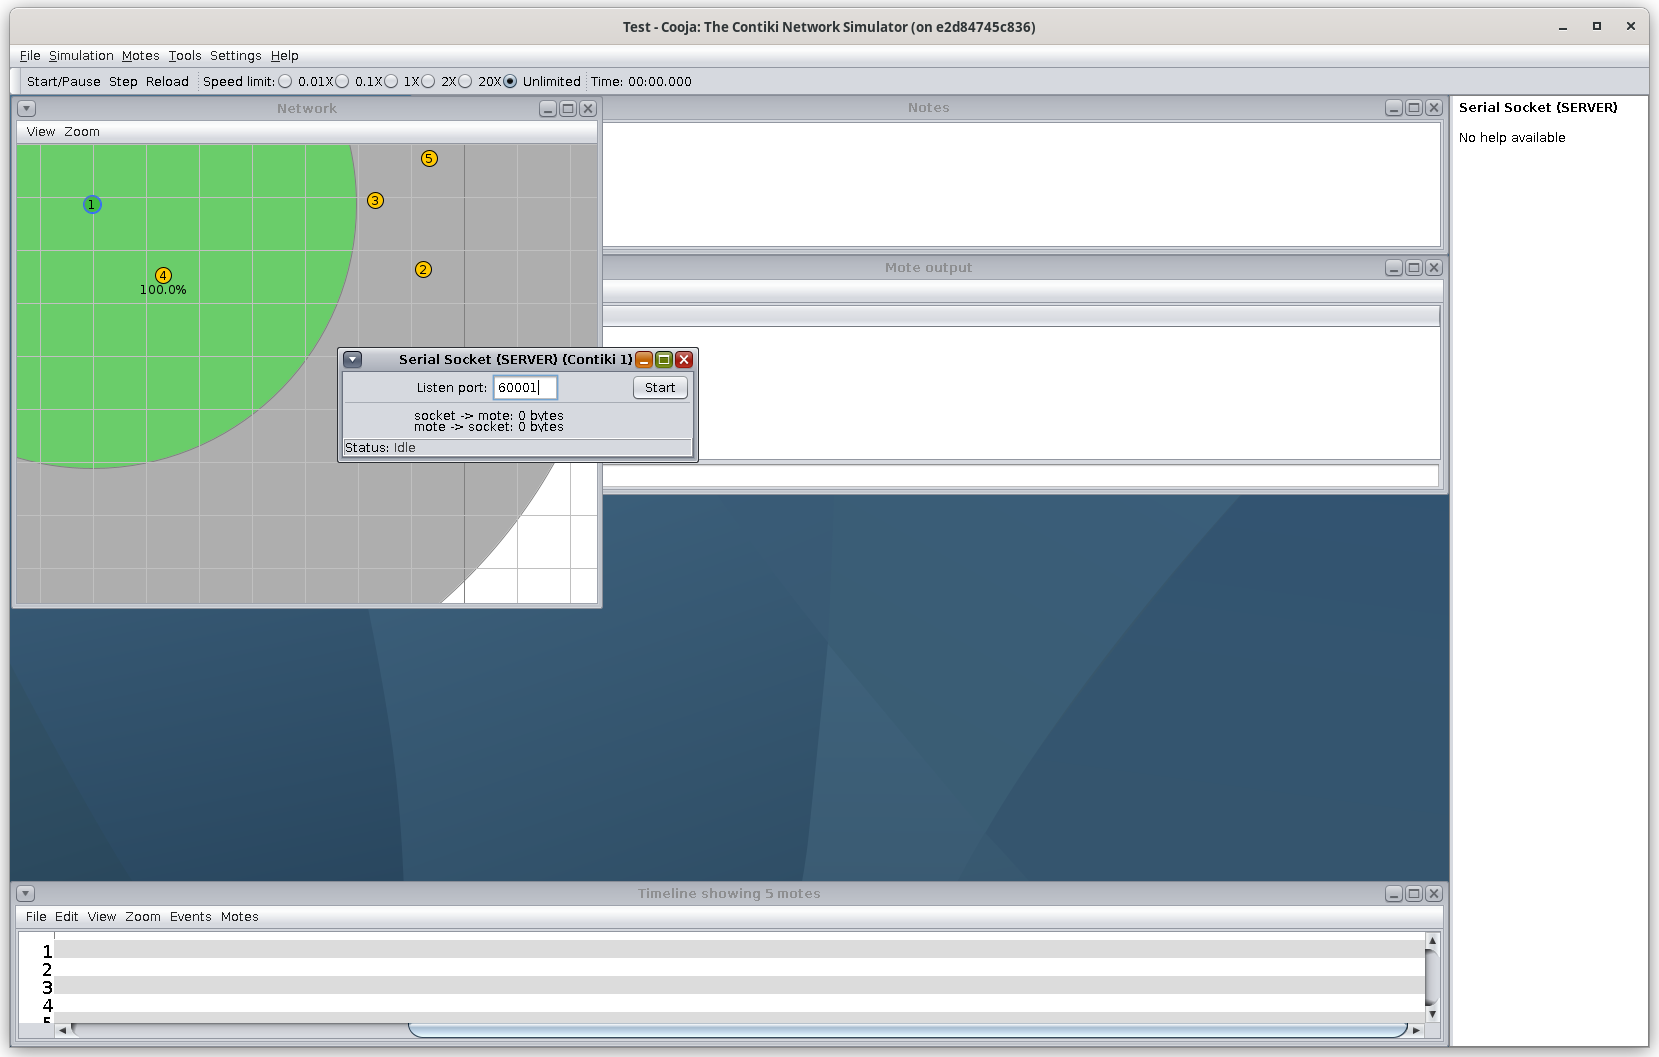Click Timeline scroll right arrow
Screen dimensions: 1659x1057
tap(1416, 1030)
